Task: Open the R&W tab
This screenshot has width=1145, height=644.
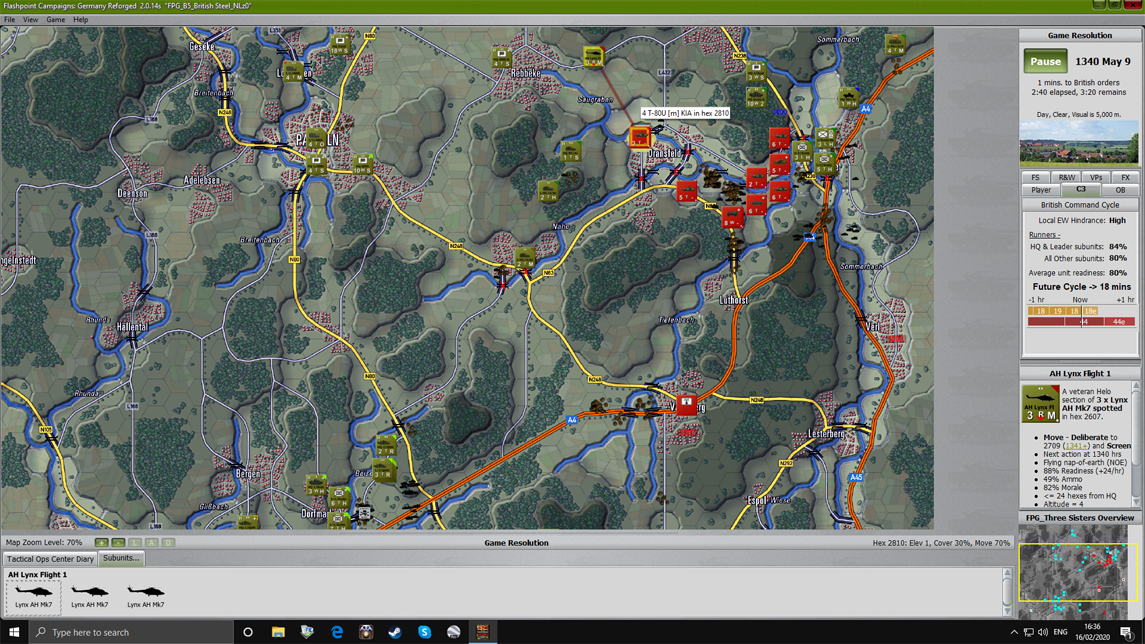Action: click(x=1066, y=177)
